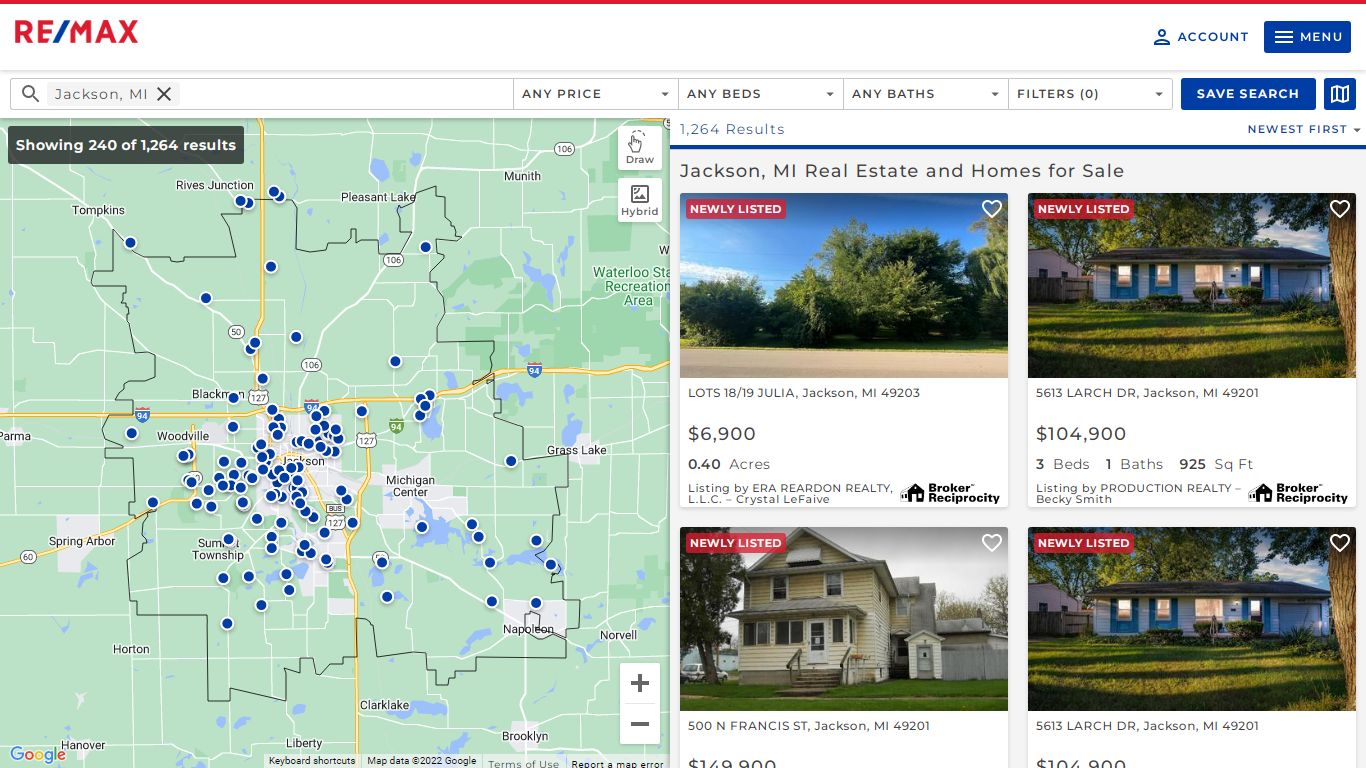
Task: Click the Michigan Center map label
Action: click(410, 486)
